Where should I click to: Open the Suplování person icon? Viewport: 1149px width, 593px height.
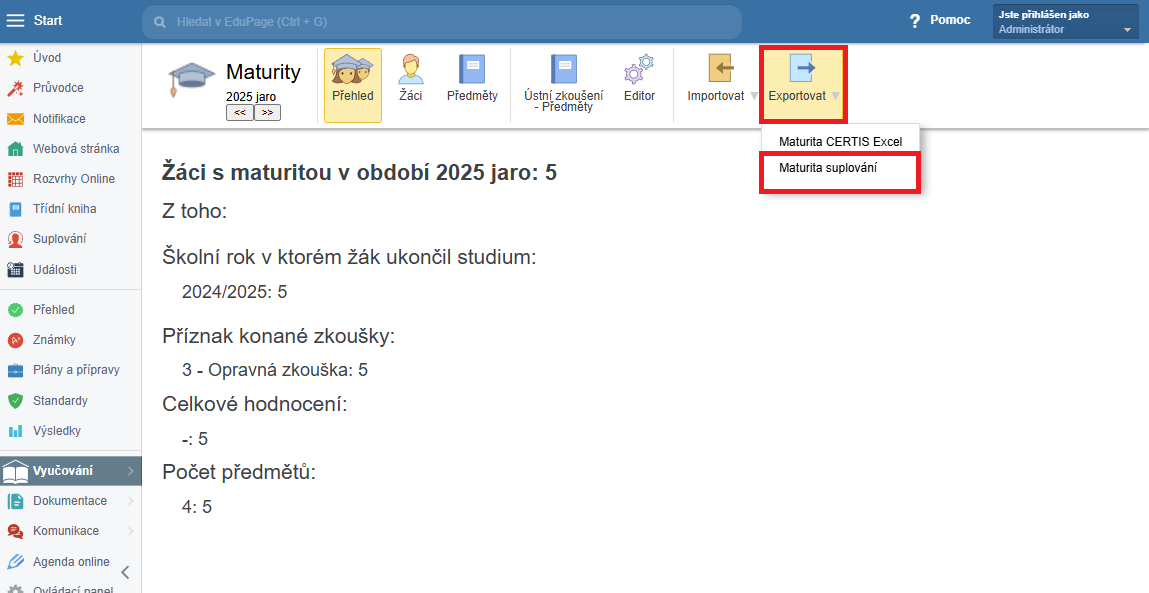[15, 239]
